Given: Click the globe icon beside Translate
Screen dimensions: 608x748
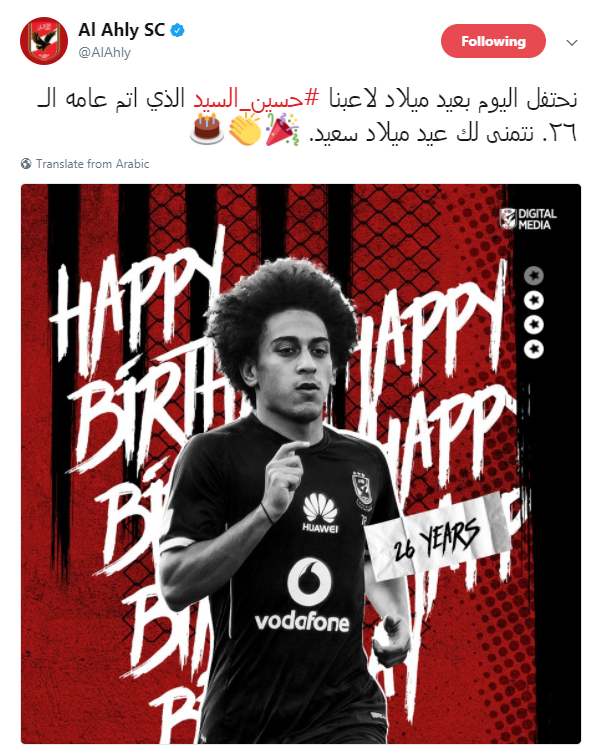Looking at the screenshot, I should point(26,164).
